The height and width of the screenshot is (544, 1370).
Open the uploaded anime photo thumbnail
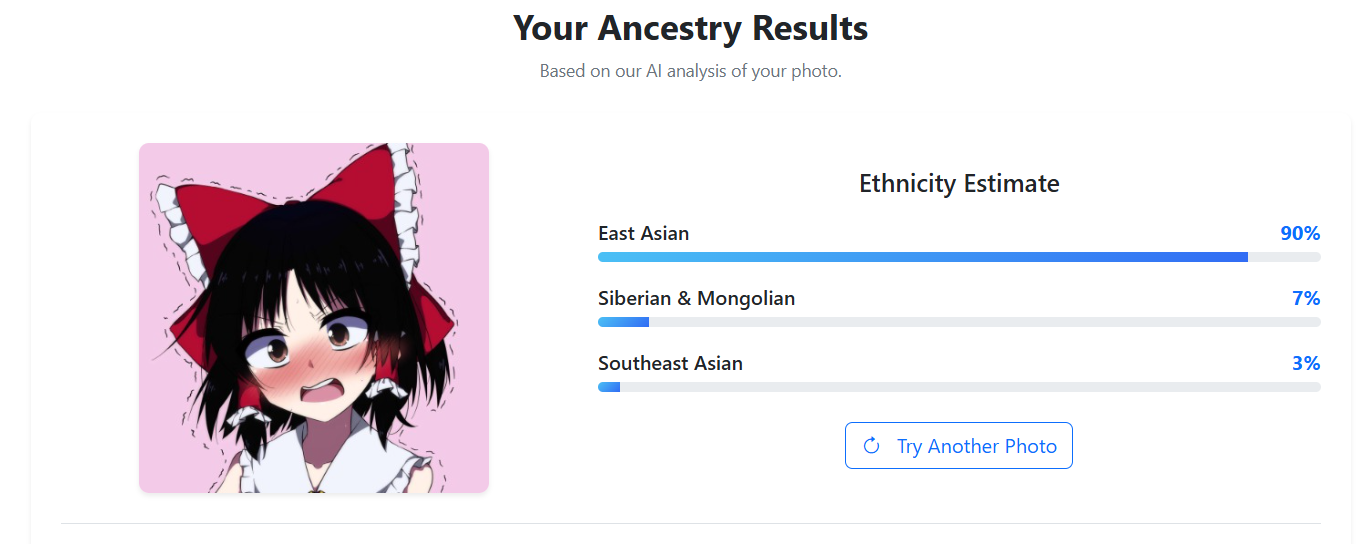click(x=313, y=318)
